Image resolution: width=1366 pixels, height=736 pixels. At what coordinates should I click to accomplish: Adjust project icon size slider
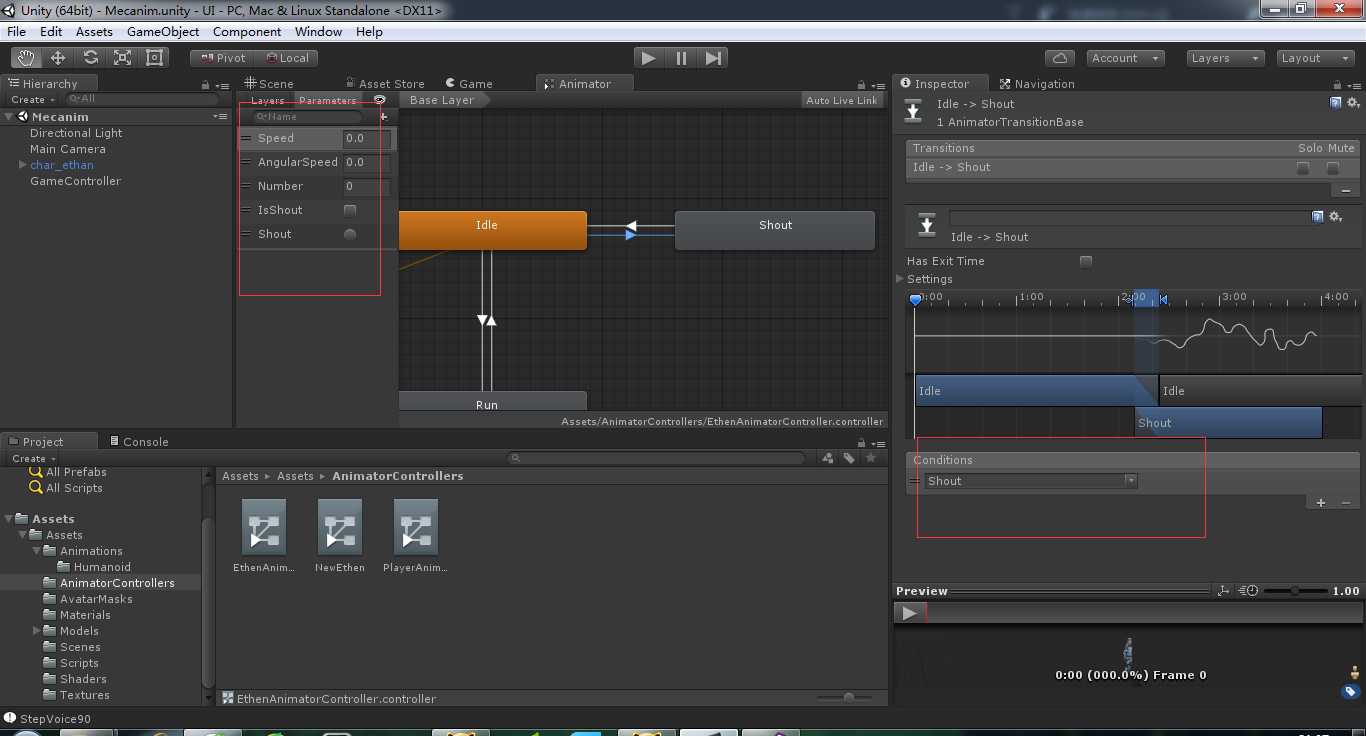click(x=849, y=698)
